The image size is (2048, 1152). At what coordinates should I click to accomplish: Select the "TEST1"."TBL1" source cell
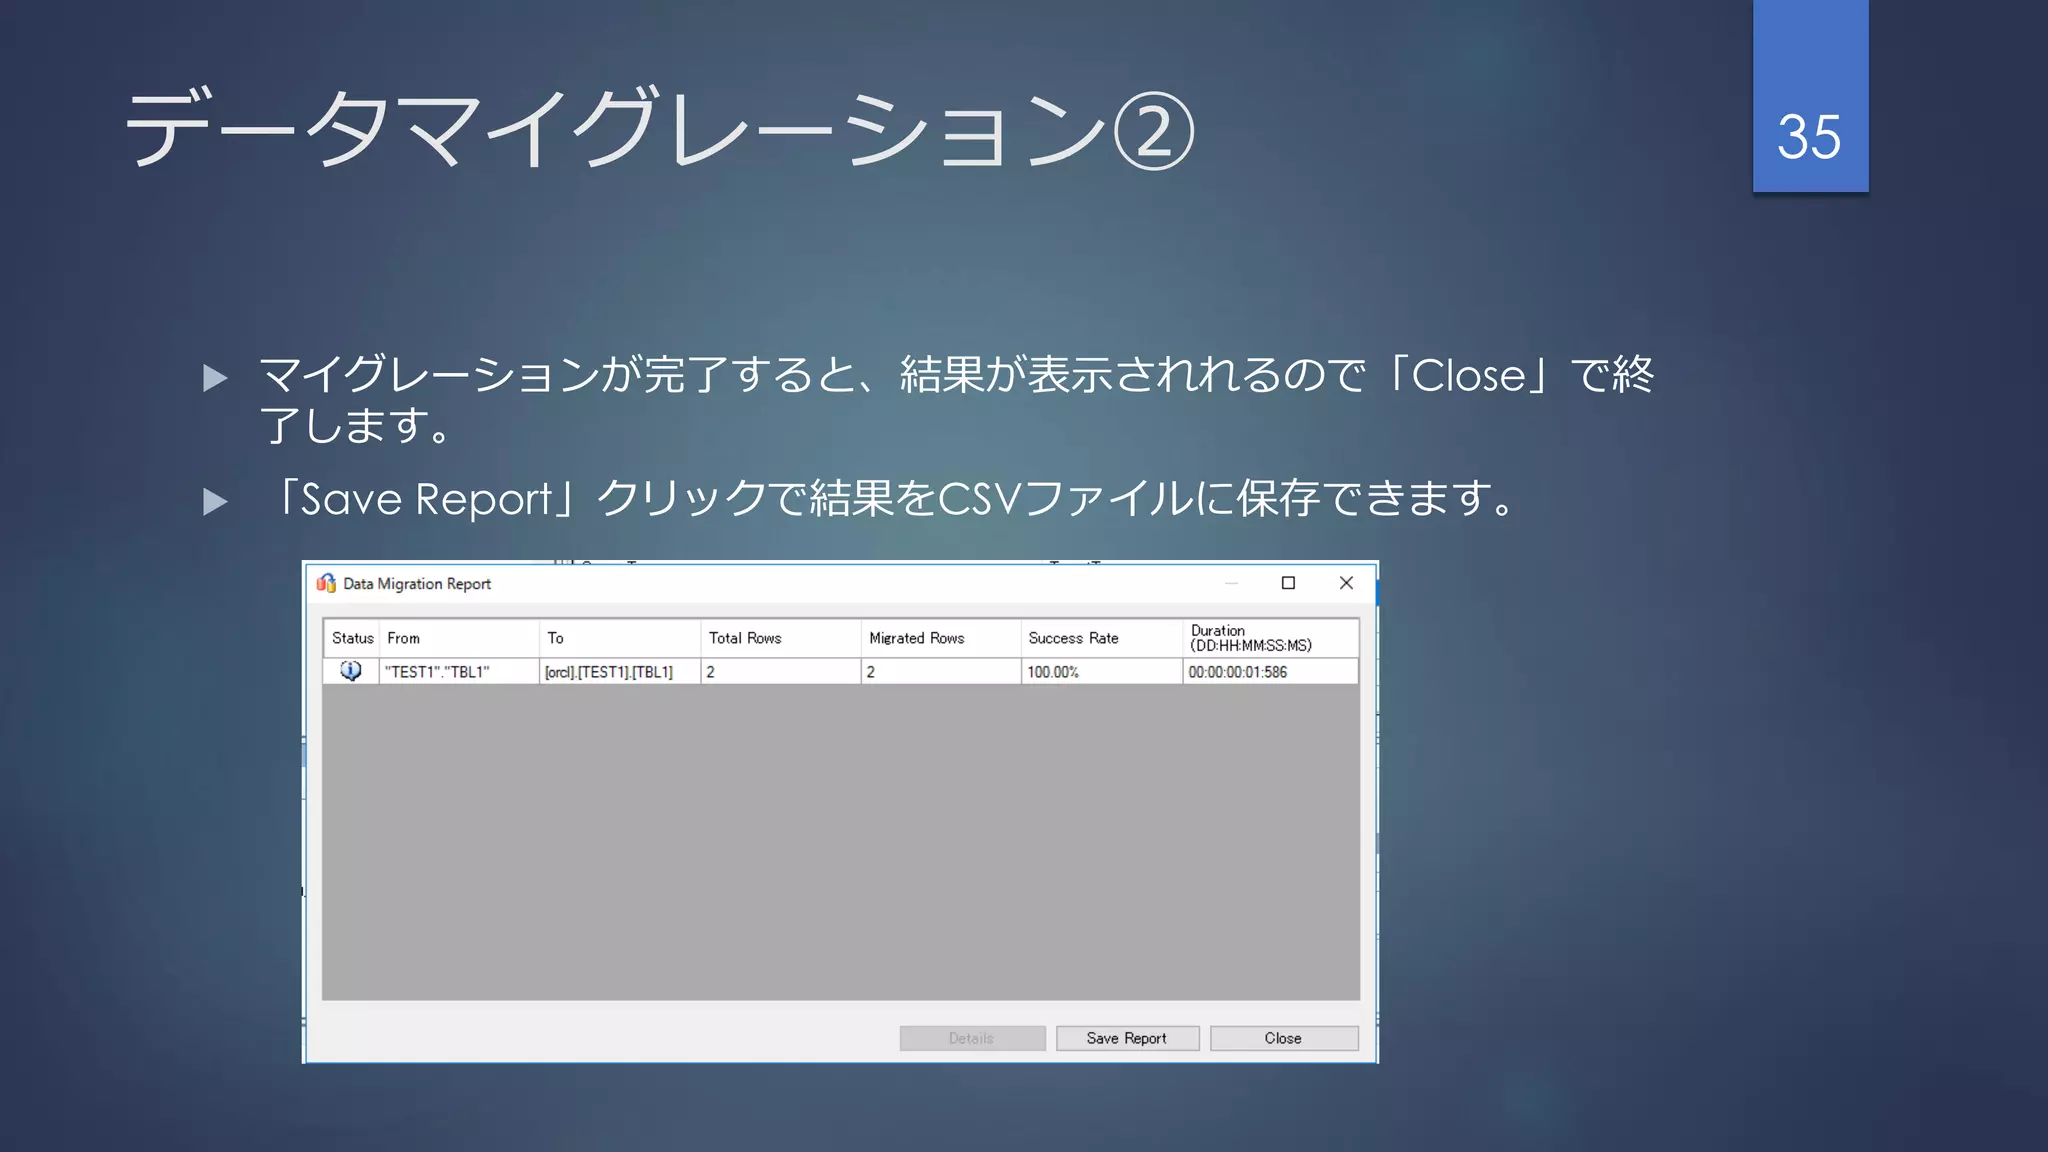pos(460,672)
